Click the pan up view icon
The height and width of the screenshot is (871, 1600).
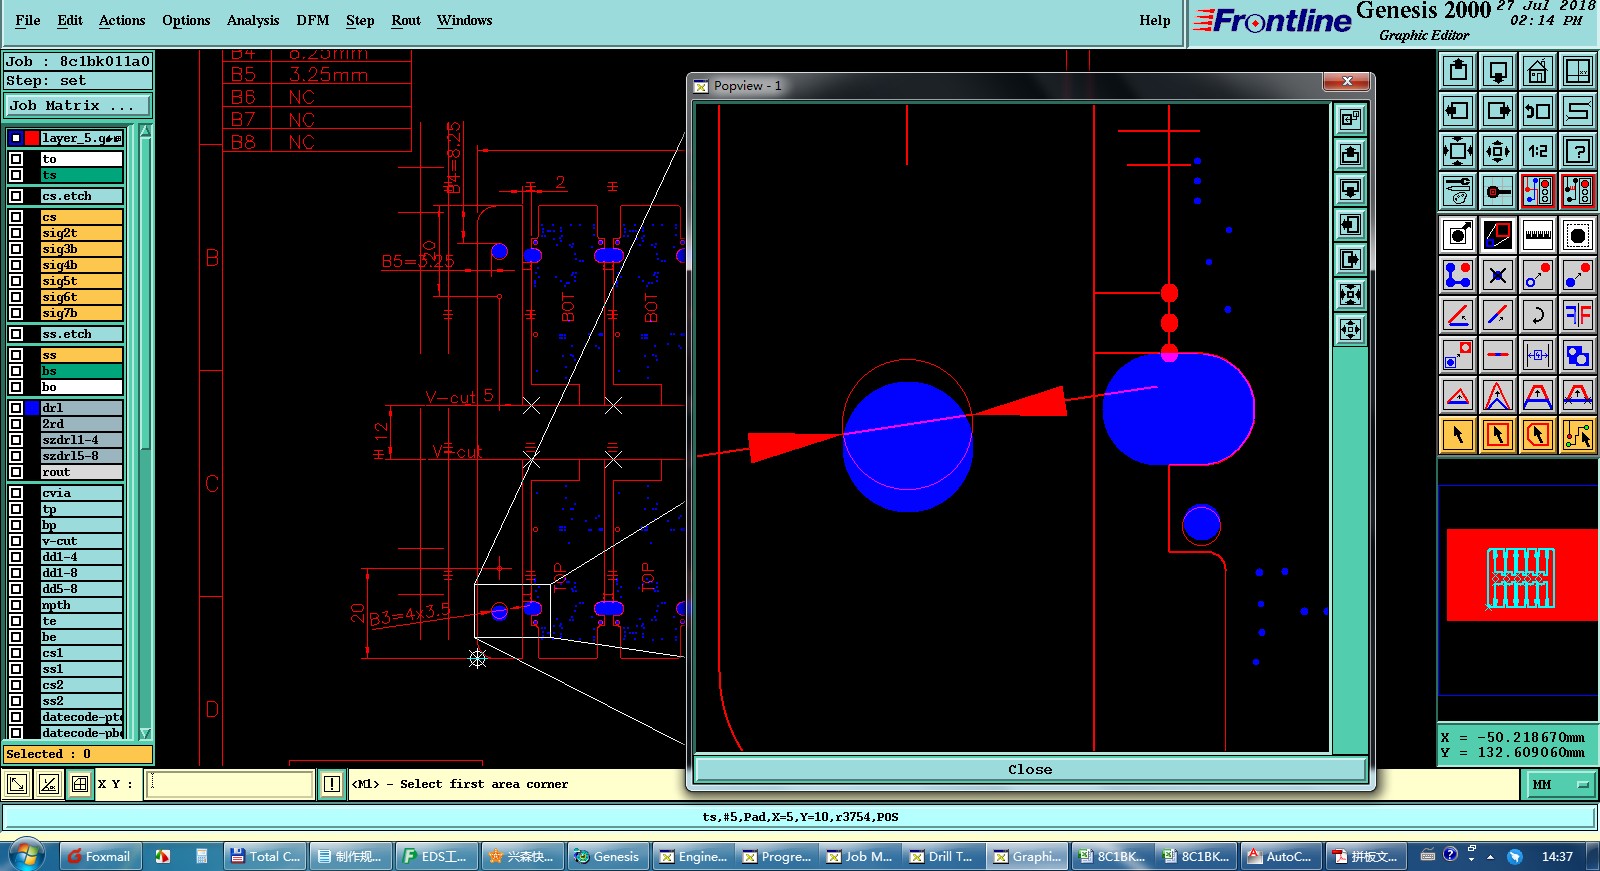click(1458, 71)
